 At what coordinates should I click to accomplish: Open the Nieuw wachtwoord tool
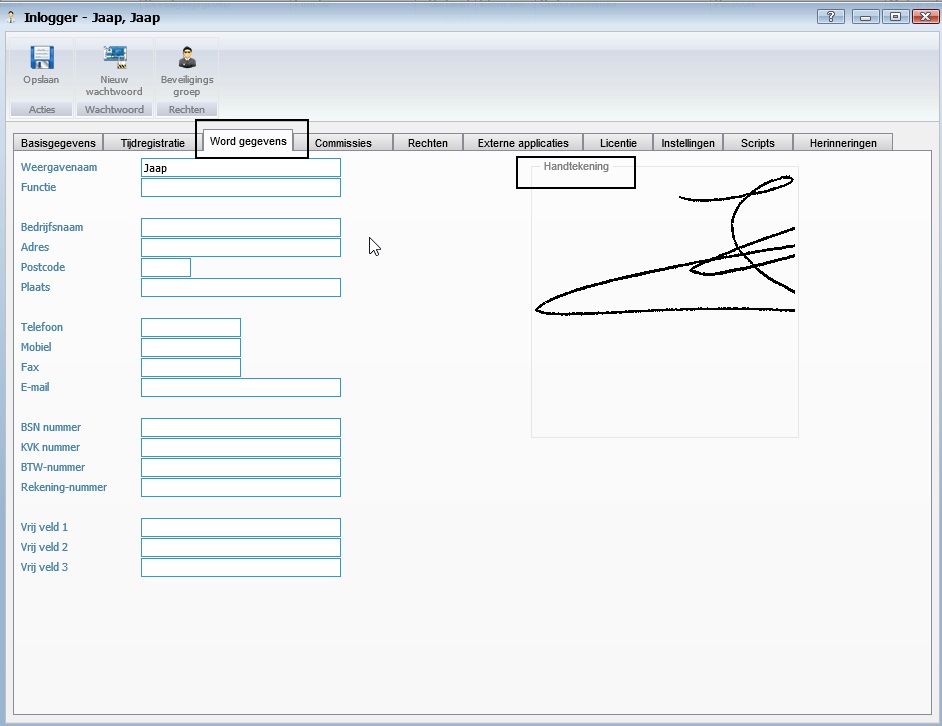114,59
